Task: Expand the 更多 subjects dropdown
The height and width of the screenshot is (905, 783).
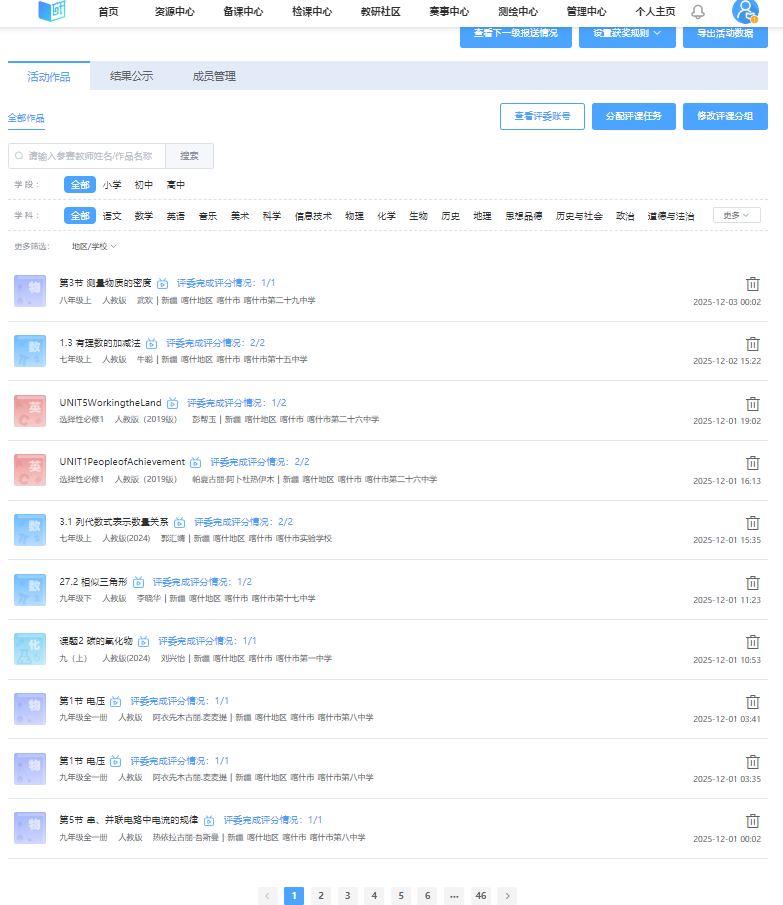Action: 737,215
